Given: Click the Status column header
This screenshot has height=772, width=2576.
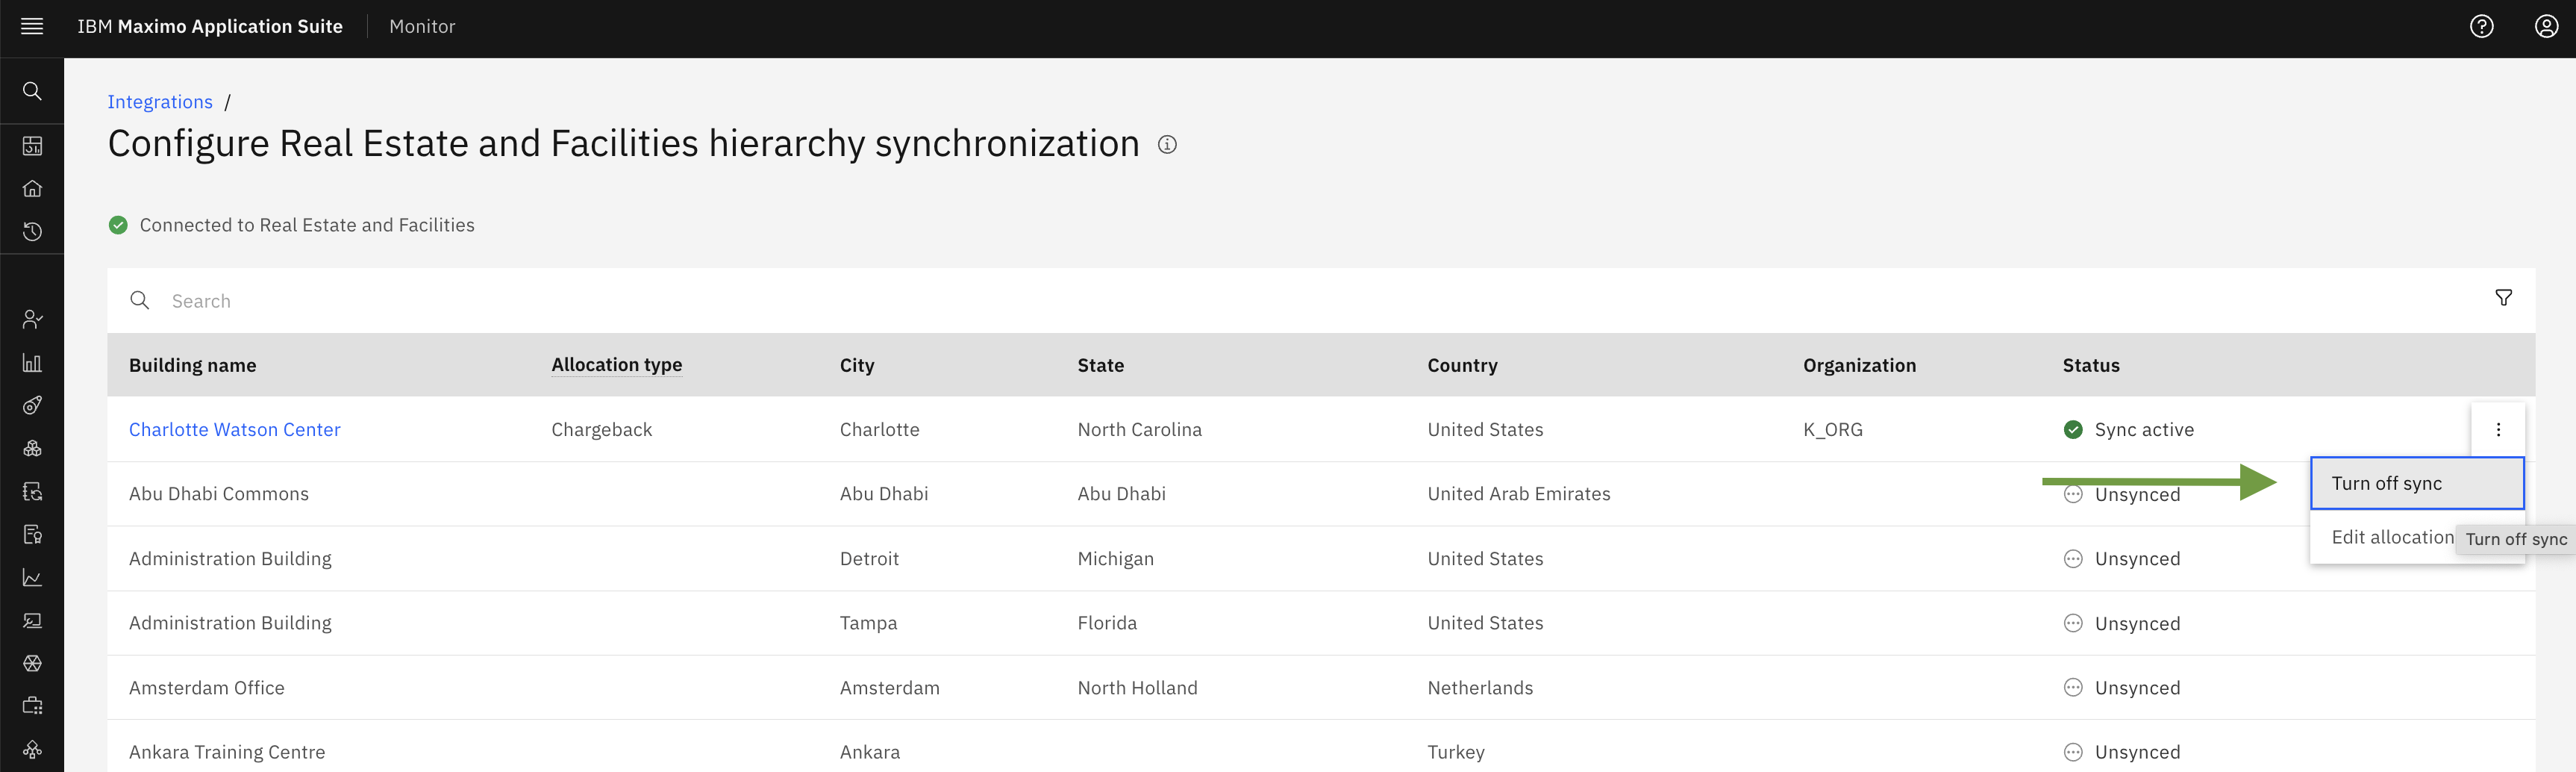Looking at the screenshot, I should 2091,366.
